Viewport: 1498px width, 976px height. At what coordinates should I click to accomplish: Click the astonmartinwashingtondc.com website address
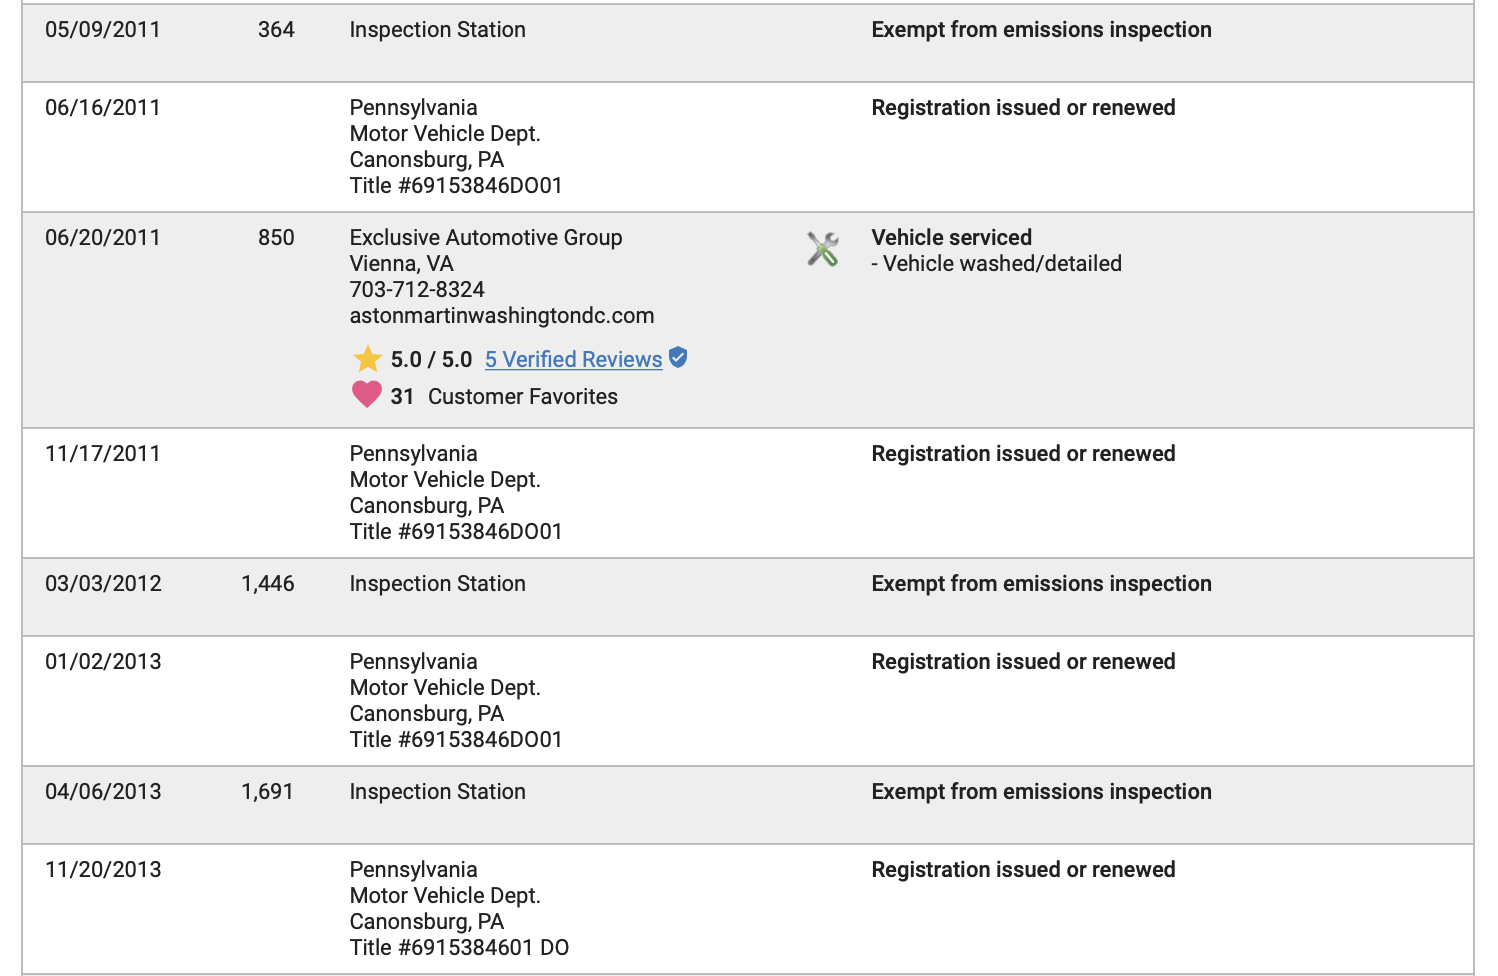(502, 316)
